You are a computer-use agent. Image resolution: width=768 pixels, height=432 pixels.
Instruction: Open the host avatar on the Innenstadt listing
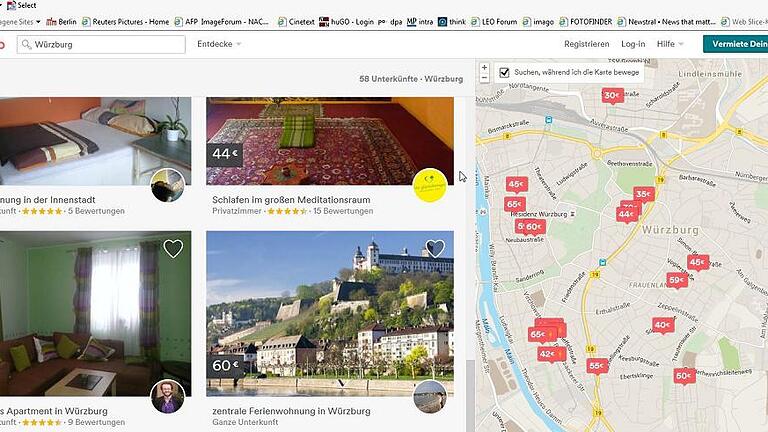tap(168, 185)
